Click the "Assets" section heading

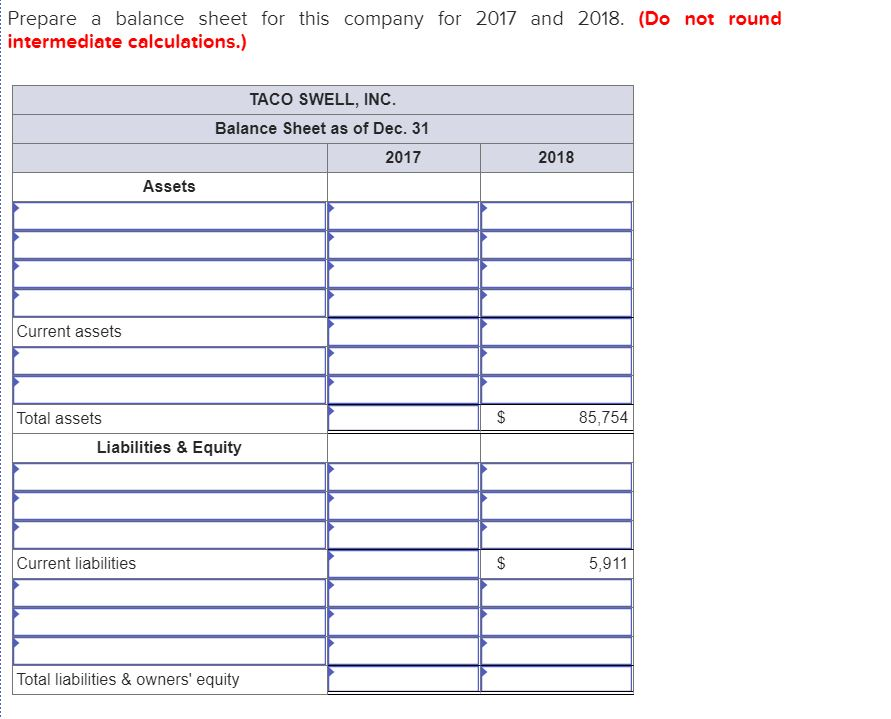pyautogui.click(x=169, y=186)
